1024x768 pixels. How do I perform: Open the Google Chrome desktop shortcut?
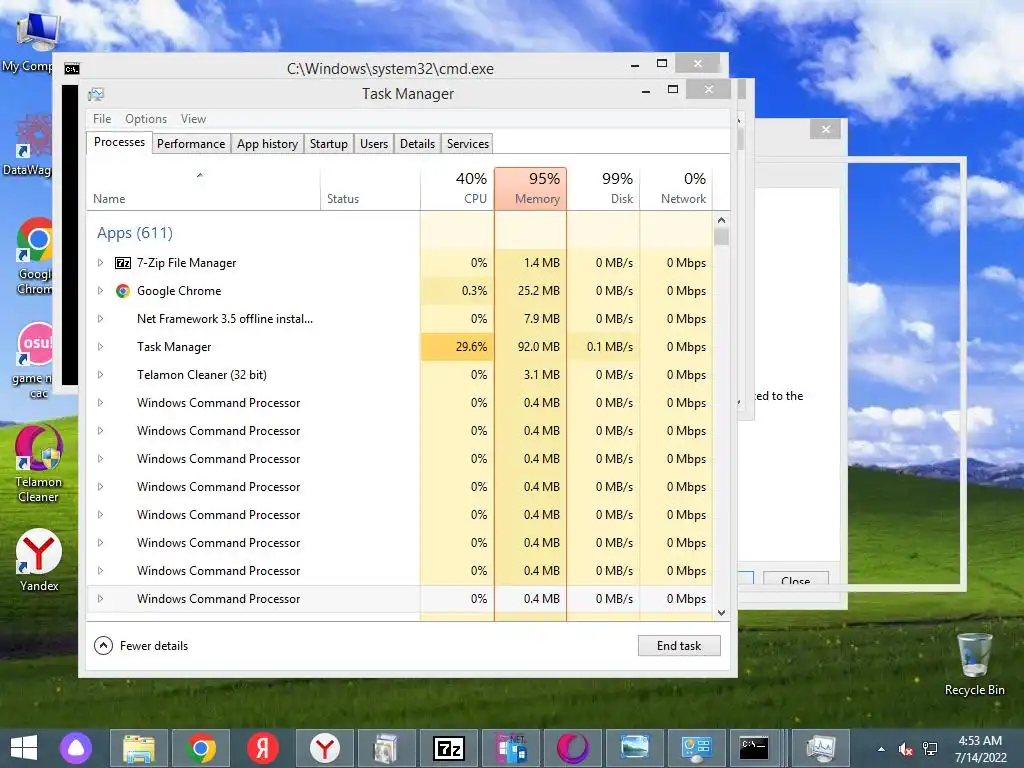(x=34, y=256)
